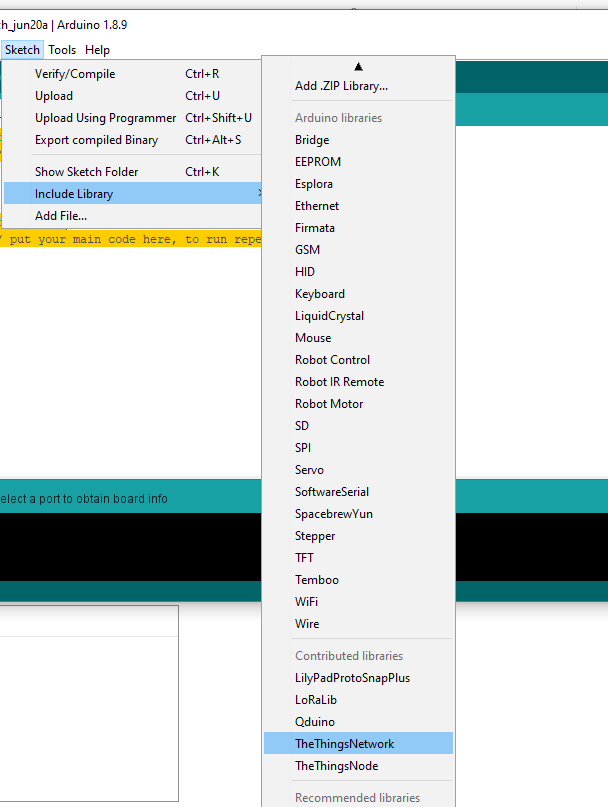Viewport: 608px width, 807px height.
Task: Include the Mouse library
Action: click(358, 338)
